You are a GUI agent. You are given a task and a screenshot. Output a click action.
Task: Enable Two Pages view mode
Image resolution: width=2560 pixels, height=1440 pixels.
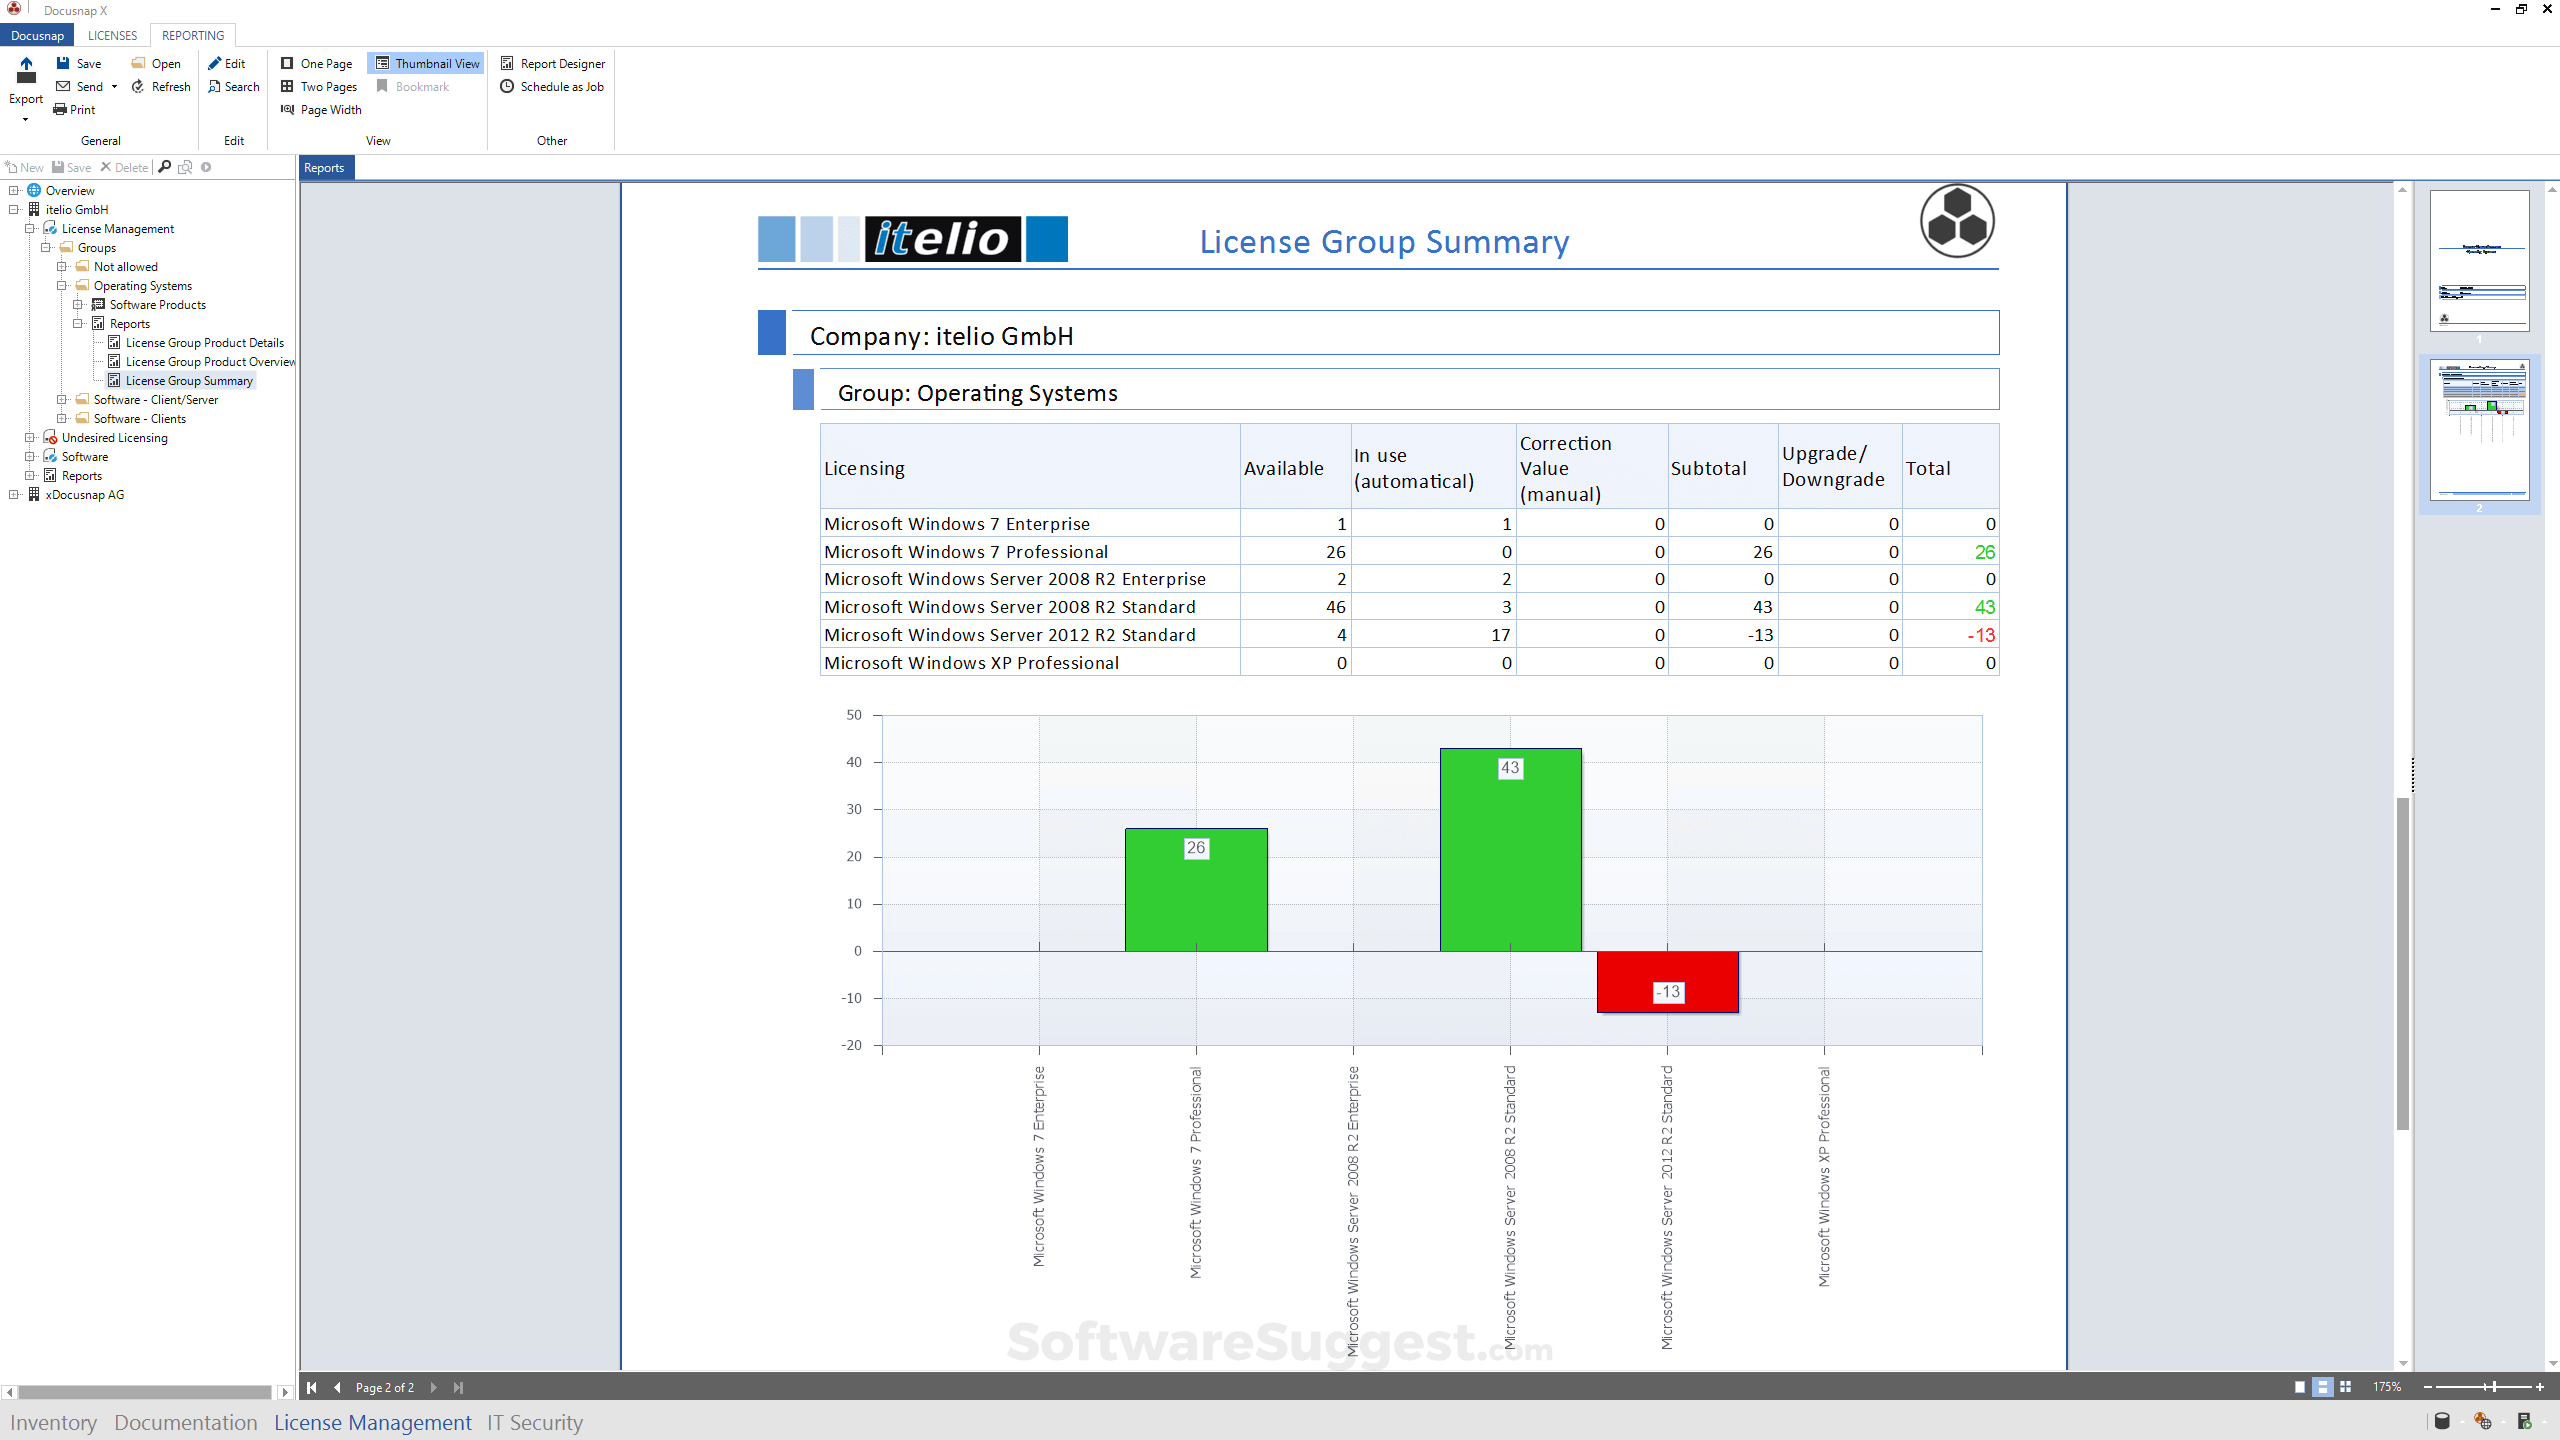pyautogui.click(x=319, y=87)
